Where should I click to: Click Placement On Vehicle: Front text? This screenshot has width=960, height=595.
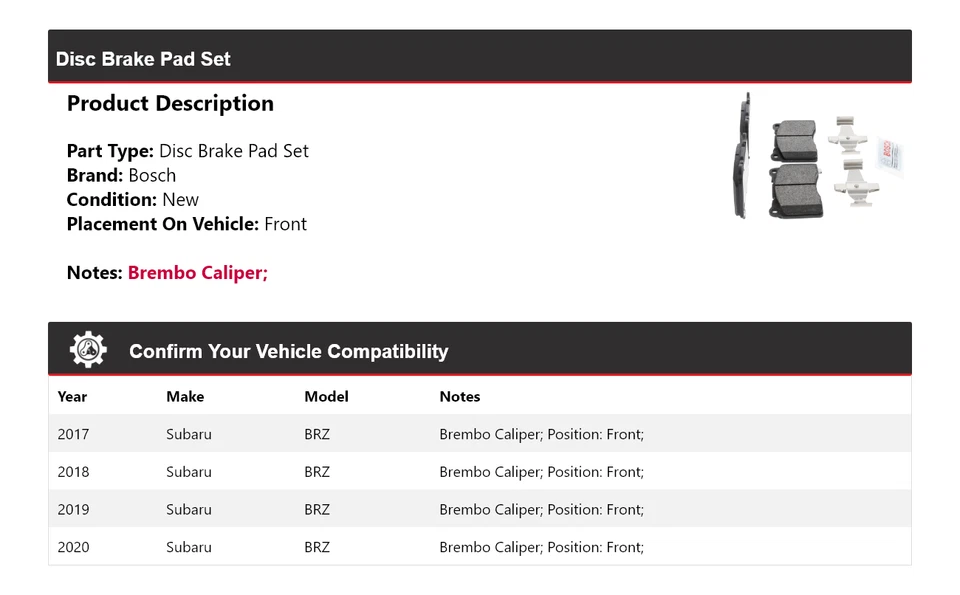pyautogui.click(x=186, y=224)
